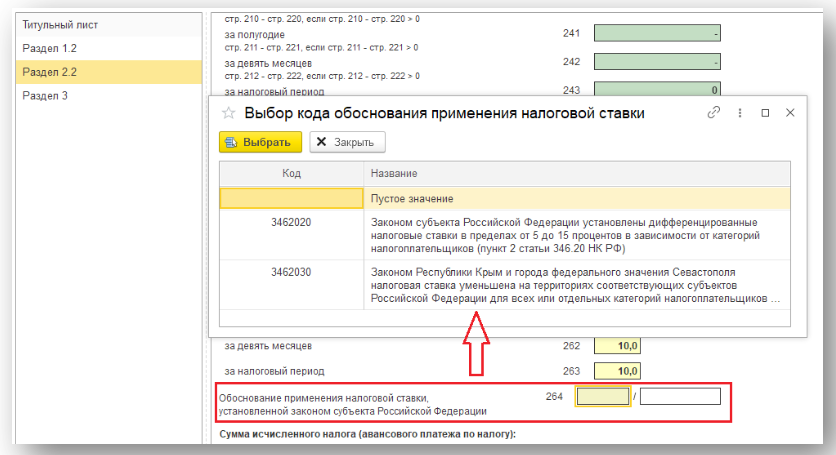The image size is (836, 455).
Task: Copy link using the chain icon
Action: coord(714,114)
